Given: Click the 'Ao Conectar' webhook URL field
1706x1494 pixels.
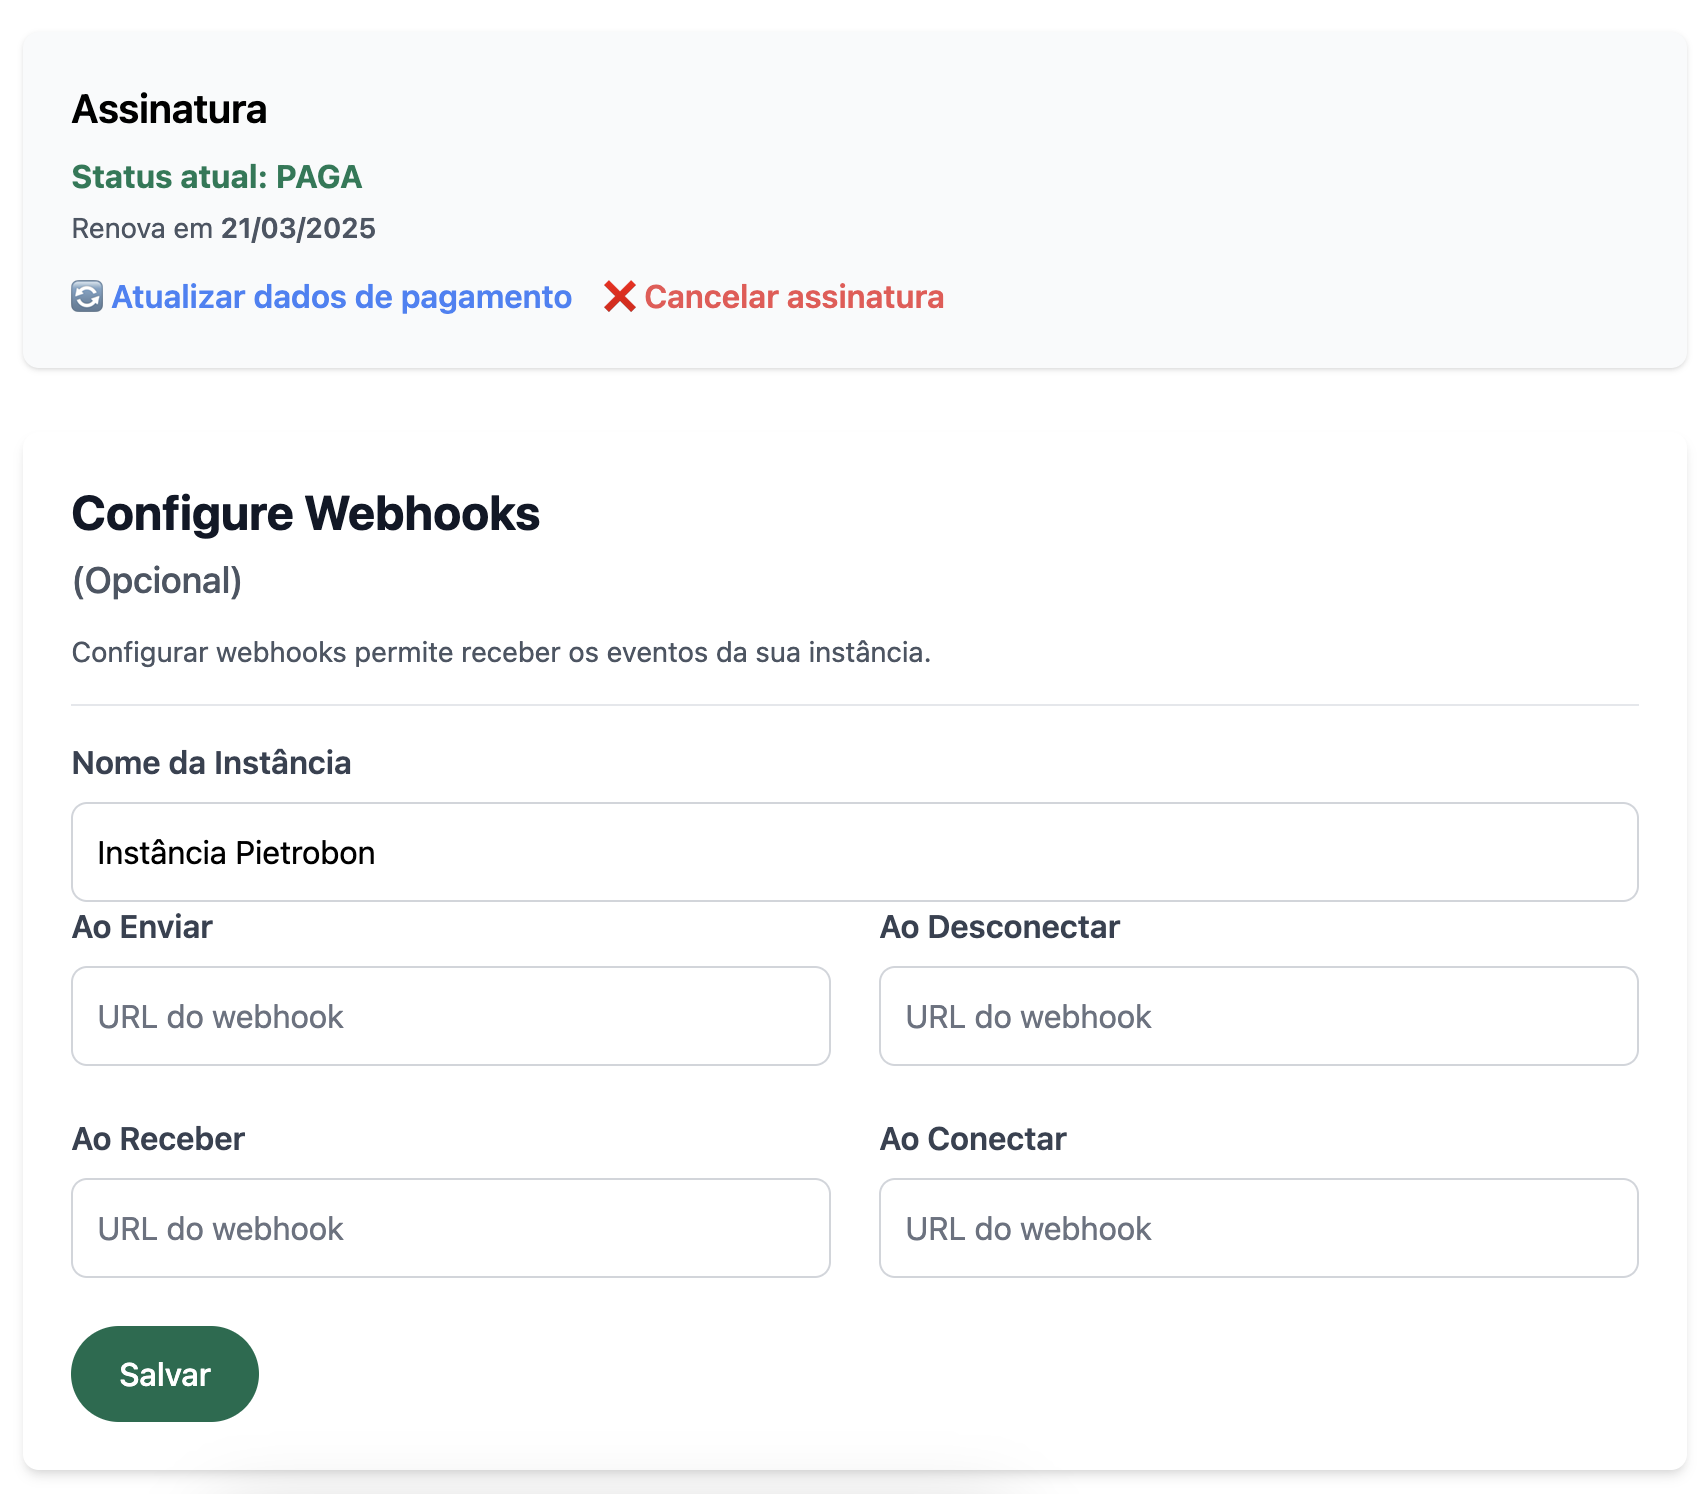Looking at the screenshot, I should pyautogui.click(x=1258, y=1228).
